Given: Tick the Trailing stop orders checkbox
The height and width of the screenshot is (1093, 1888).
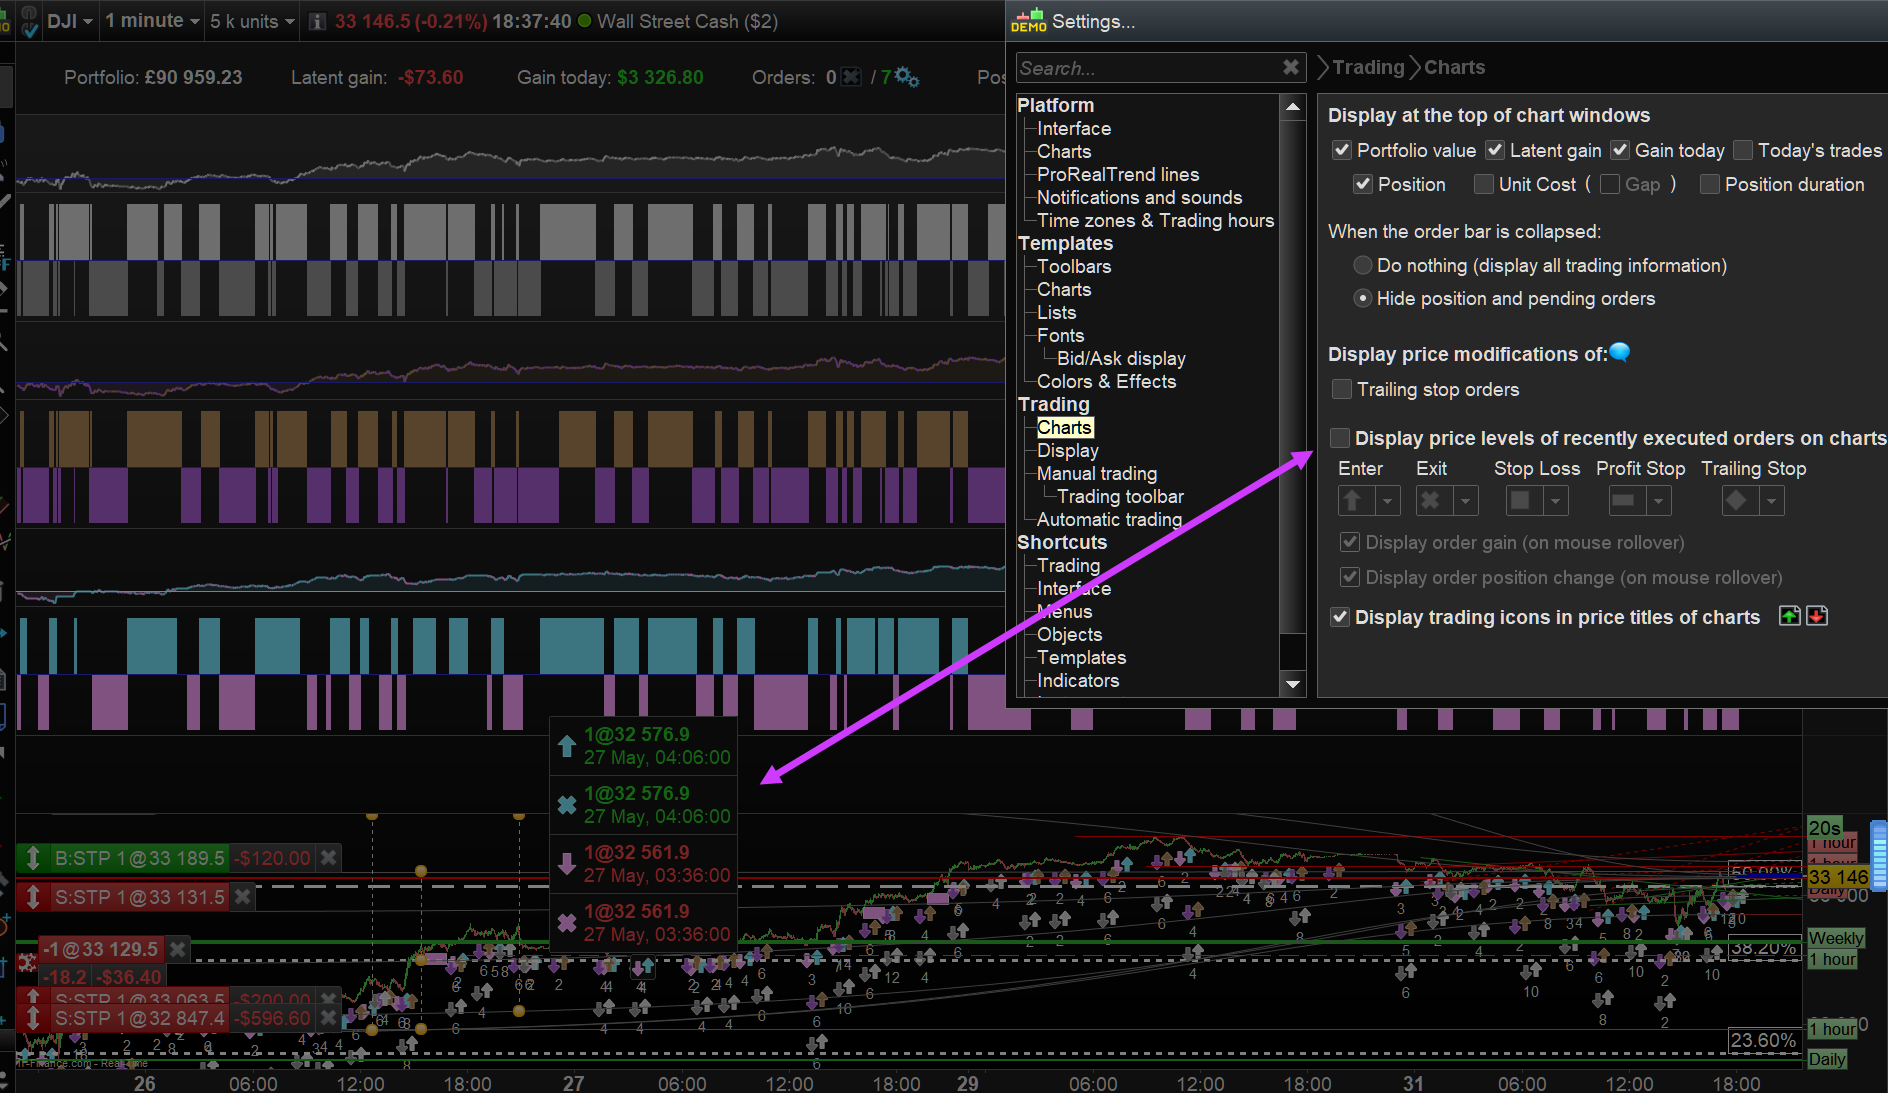Looking at the screenshot, I should [1342, 390].
